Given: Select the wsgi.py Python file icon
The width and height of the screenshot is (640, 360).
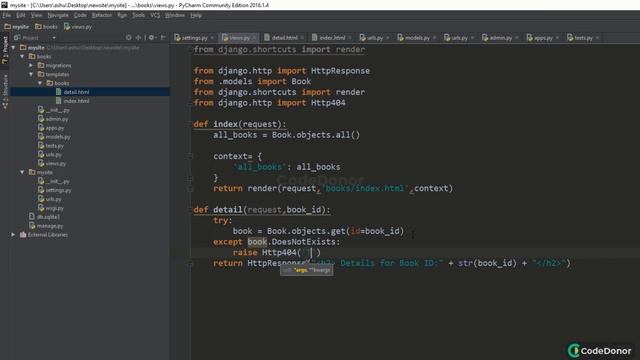Looking at the screenshot, I should tap(41, 208).
